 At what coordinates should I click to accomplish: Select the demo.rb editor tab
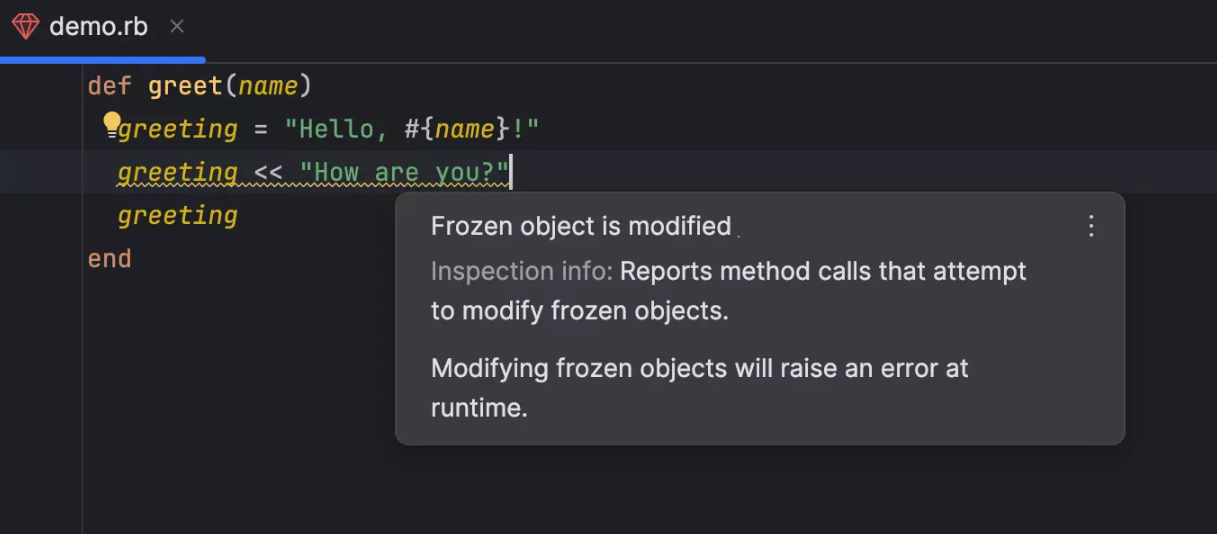point(98,27)
